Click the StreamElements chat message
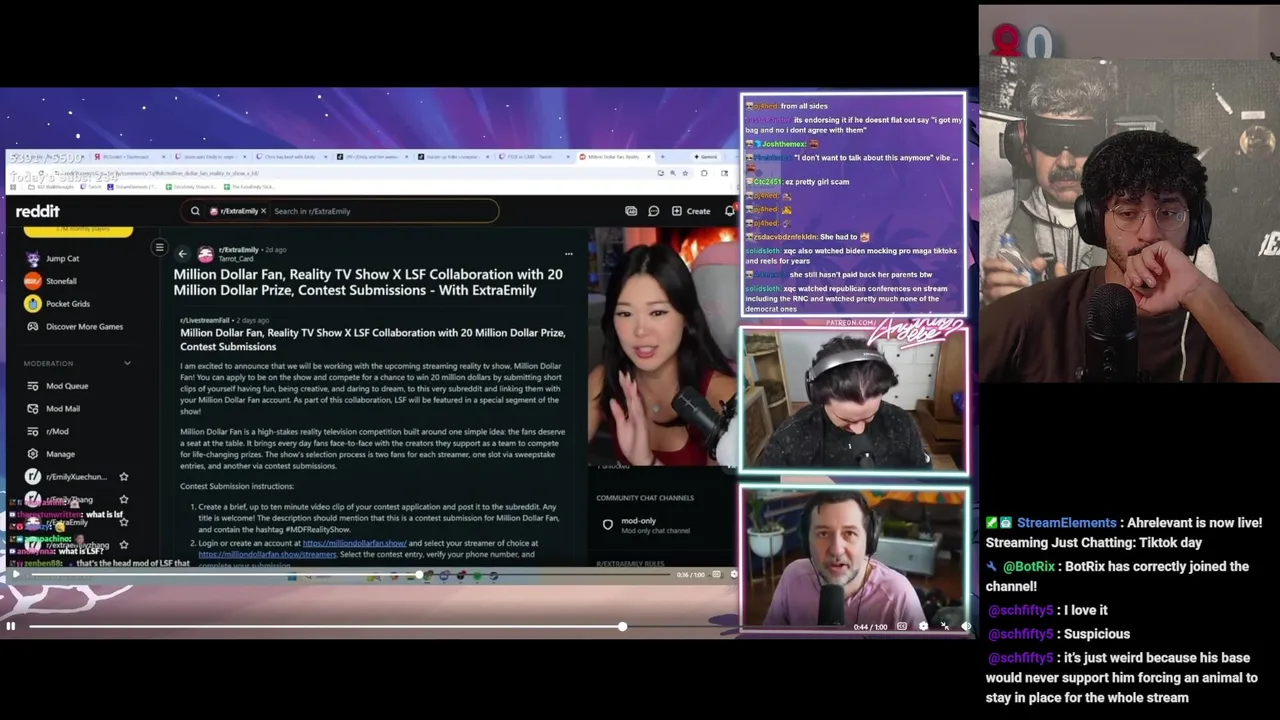The image size is (1280, 720). click(x=1124, y=533)
